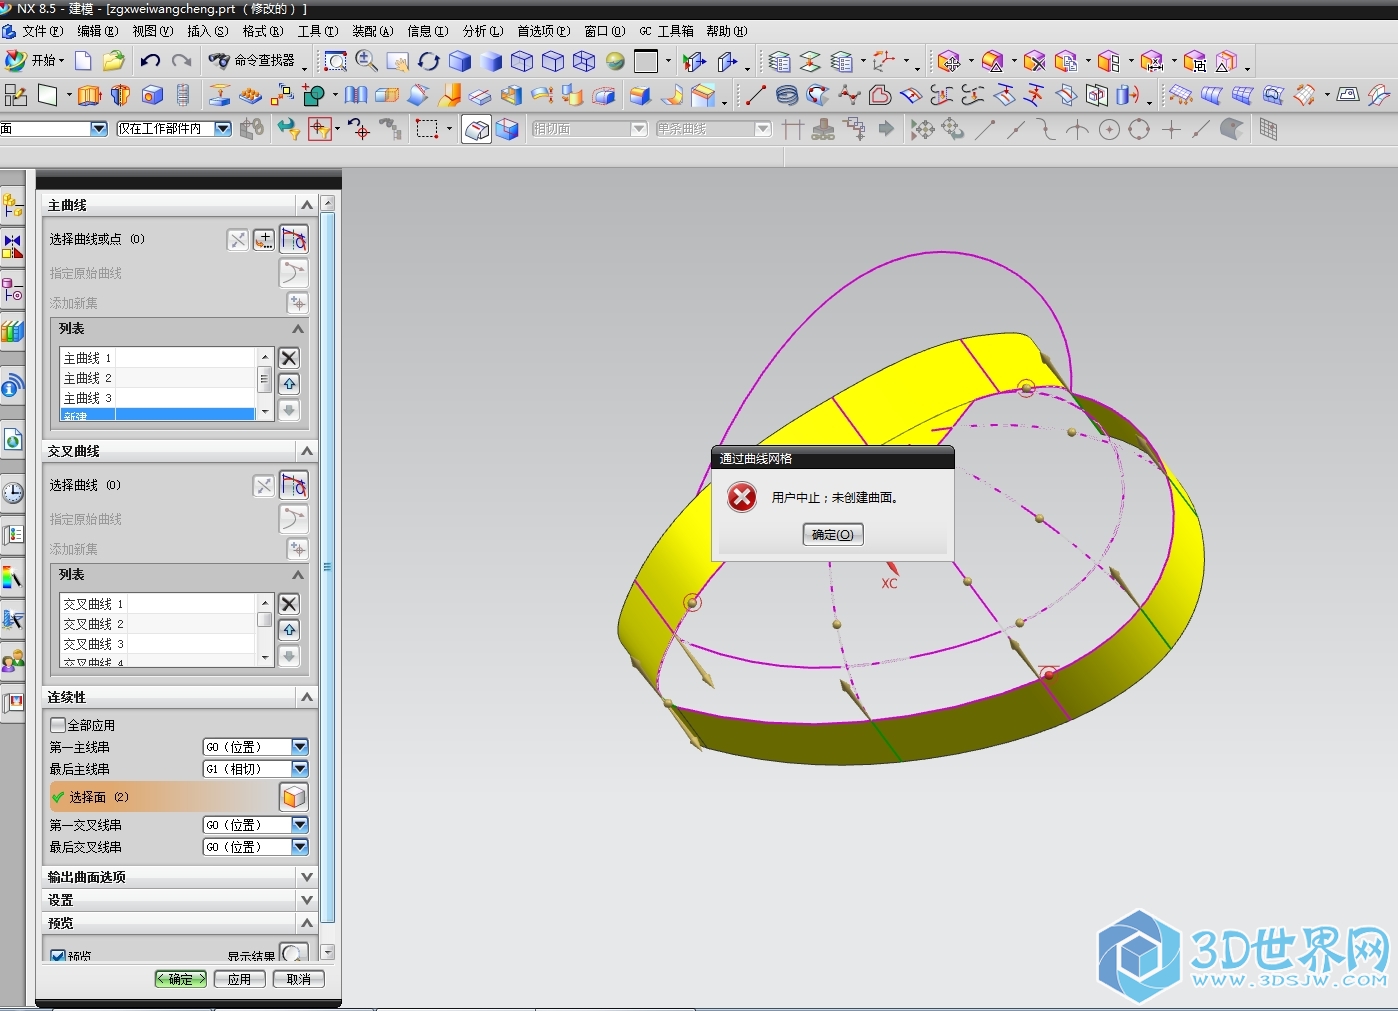The height and width of the screenshot is (1011, 1398).
Task: Click the Extrude feature icon
Action: 89,95
